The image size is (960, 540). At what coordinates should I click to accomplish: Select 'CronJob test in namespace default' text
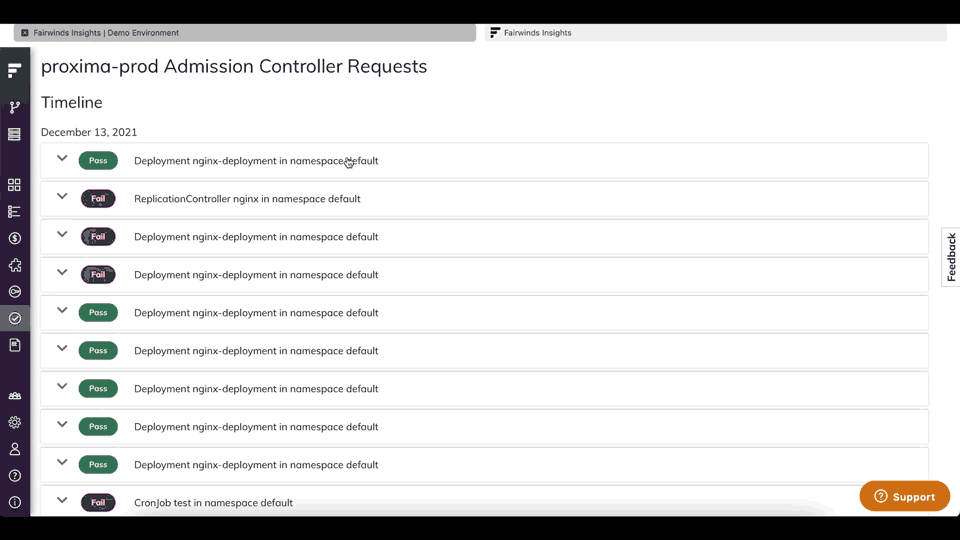click(213, 503)
